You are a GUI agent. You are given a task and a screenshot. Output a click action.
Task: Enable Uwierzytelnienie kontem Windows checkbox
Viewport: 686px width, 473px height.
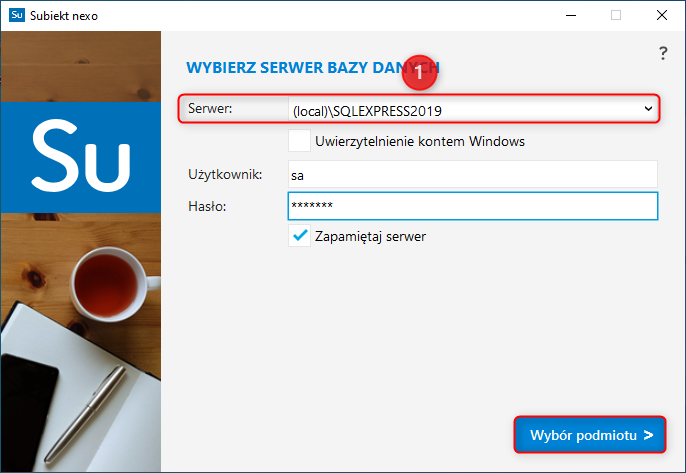pyautogui.click(x=299, y=141)
